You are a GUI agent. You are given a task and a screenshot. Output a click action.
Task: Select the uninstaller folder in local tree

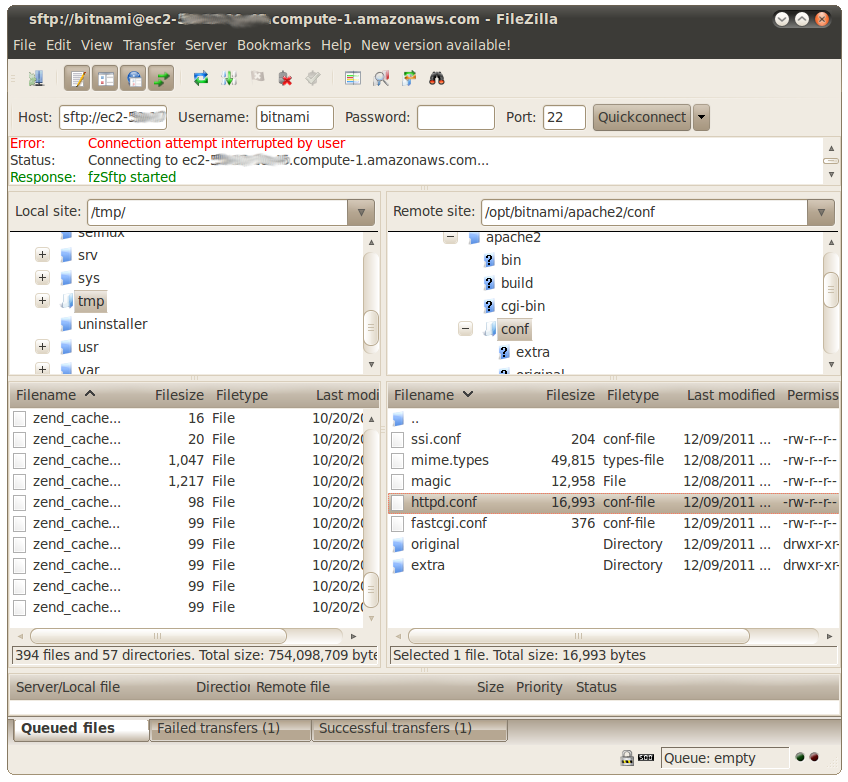click(x=112, y=324)
